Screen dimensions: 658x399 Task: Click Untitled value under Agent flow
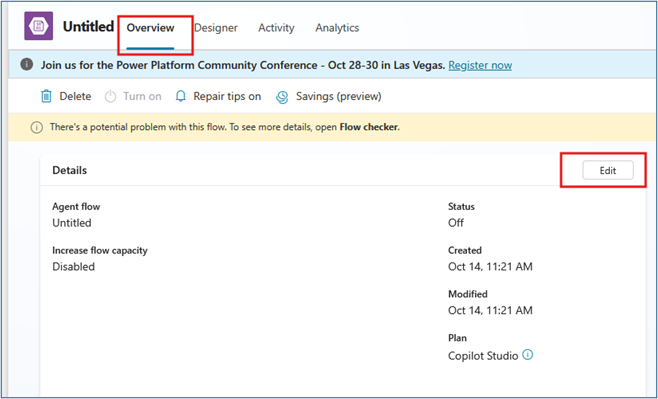click(72, 223)
